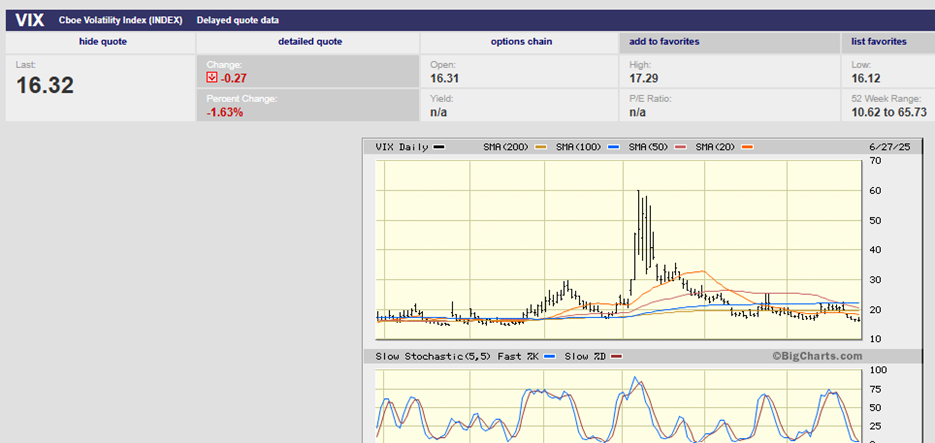This screenshot has height=443, width=935.
Task: Click the high value 17.29
Action: (643, 78)
